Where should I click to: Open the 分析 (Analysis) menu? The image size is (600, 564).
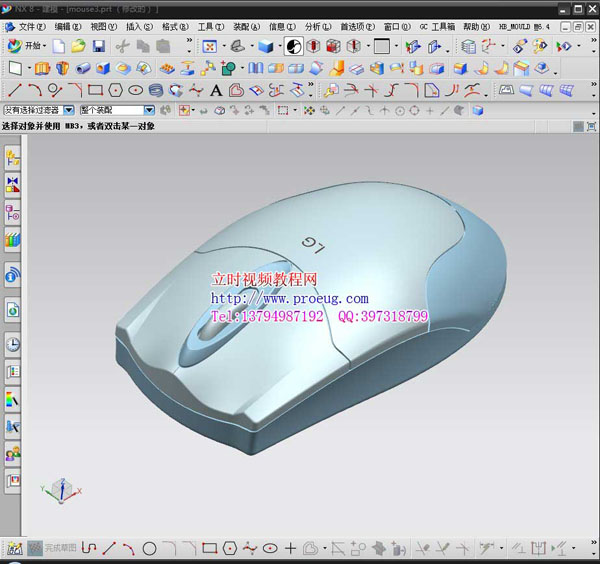(x=318, y=27)
